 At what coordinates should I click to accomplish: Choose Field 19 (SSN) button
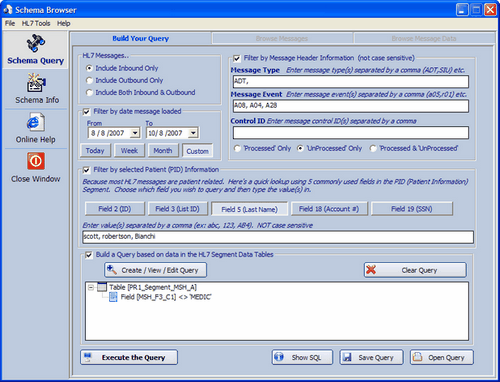pyautogui.click(x=412, y=209)
